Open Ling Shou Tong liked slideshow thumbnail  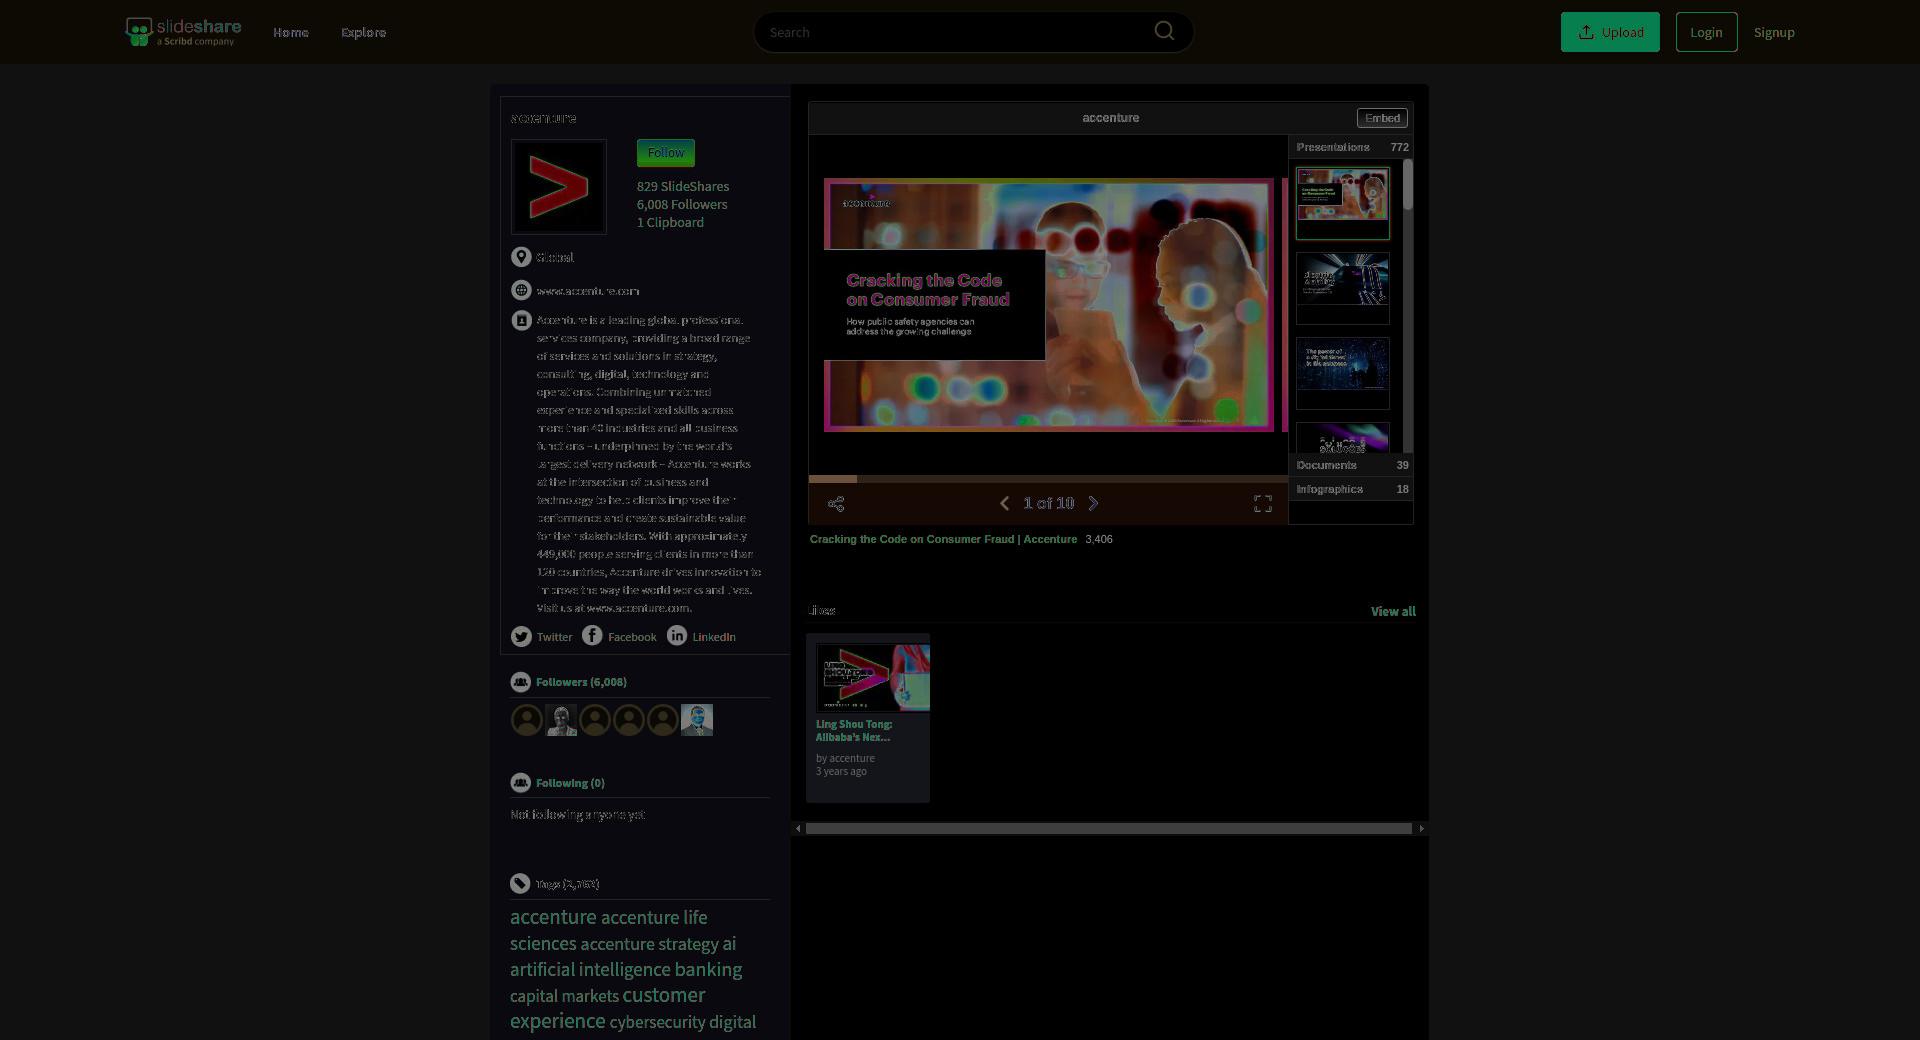tap(873, 678)
